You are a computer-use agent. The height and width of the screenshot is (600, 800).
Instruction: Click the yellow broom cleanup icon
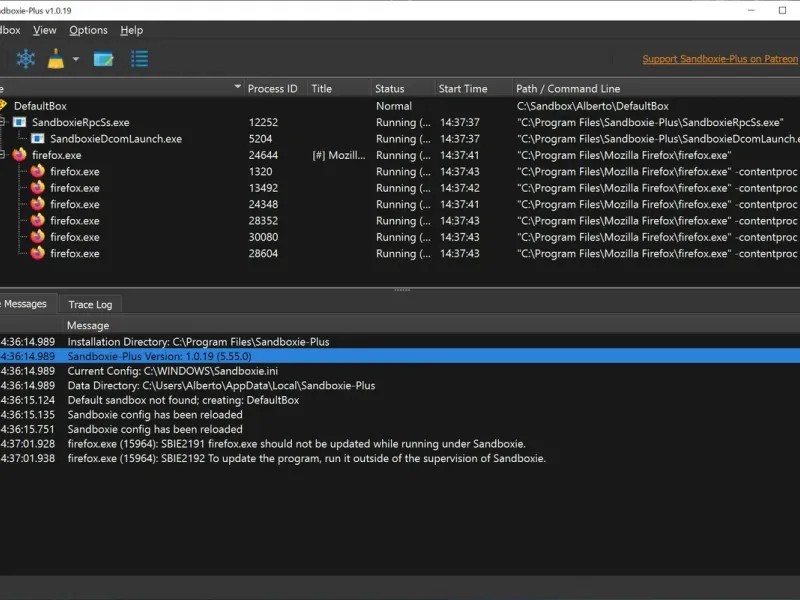(x=56, y=59)
